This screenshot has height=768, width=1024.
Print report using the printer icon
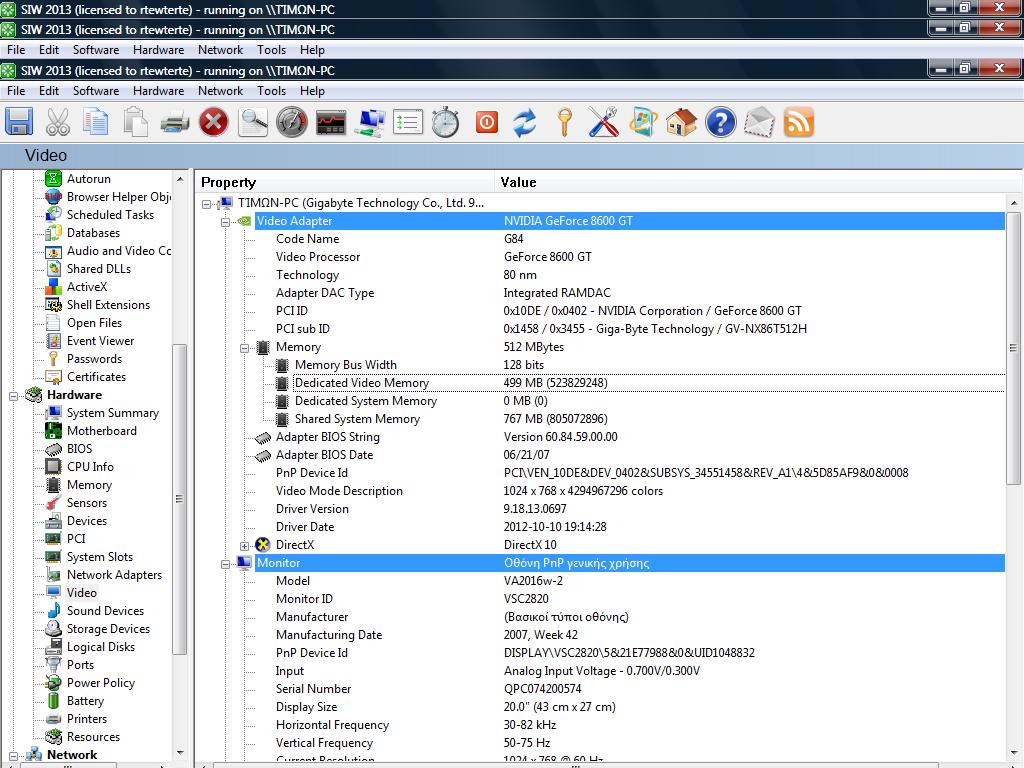(174, 122)
